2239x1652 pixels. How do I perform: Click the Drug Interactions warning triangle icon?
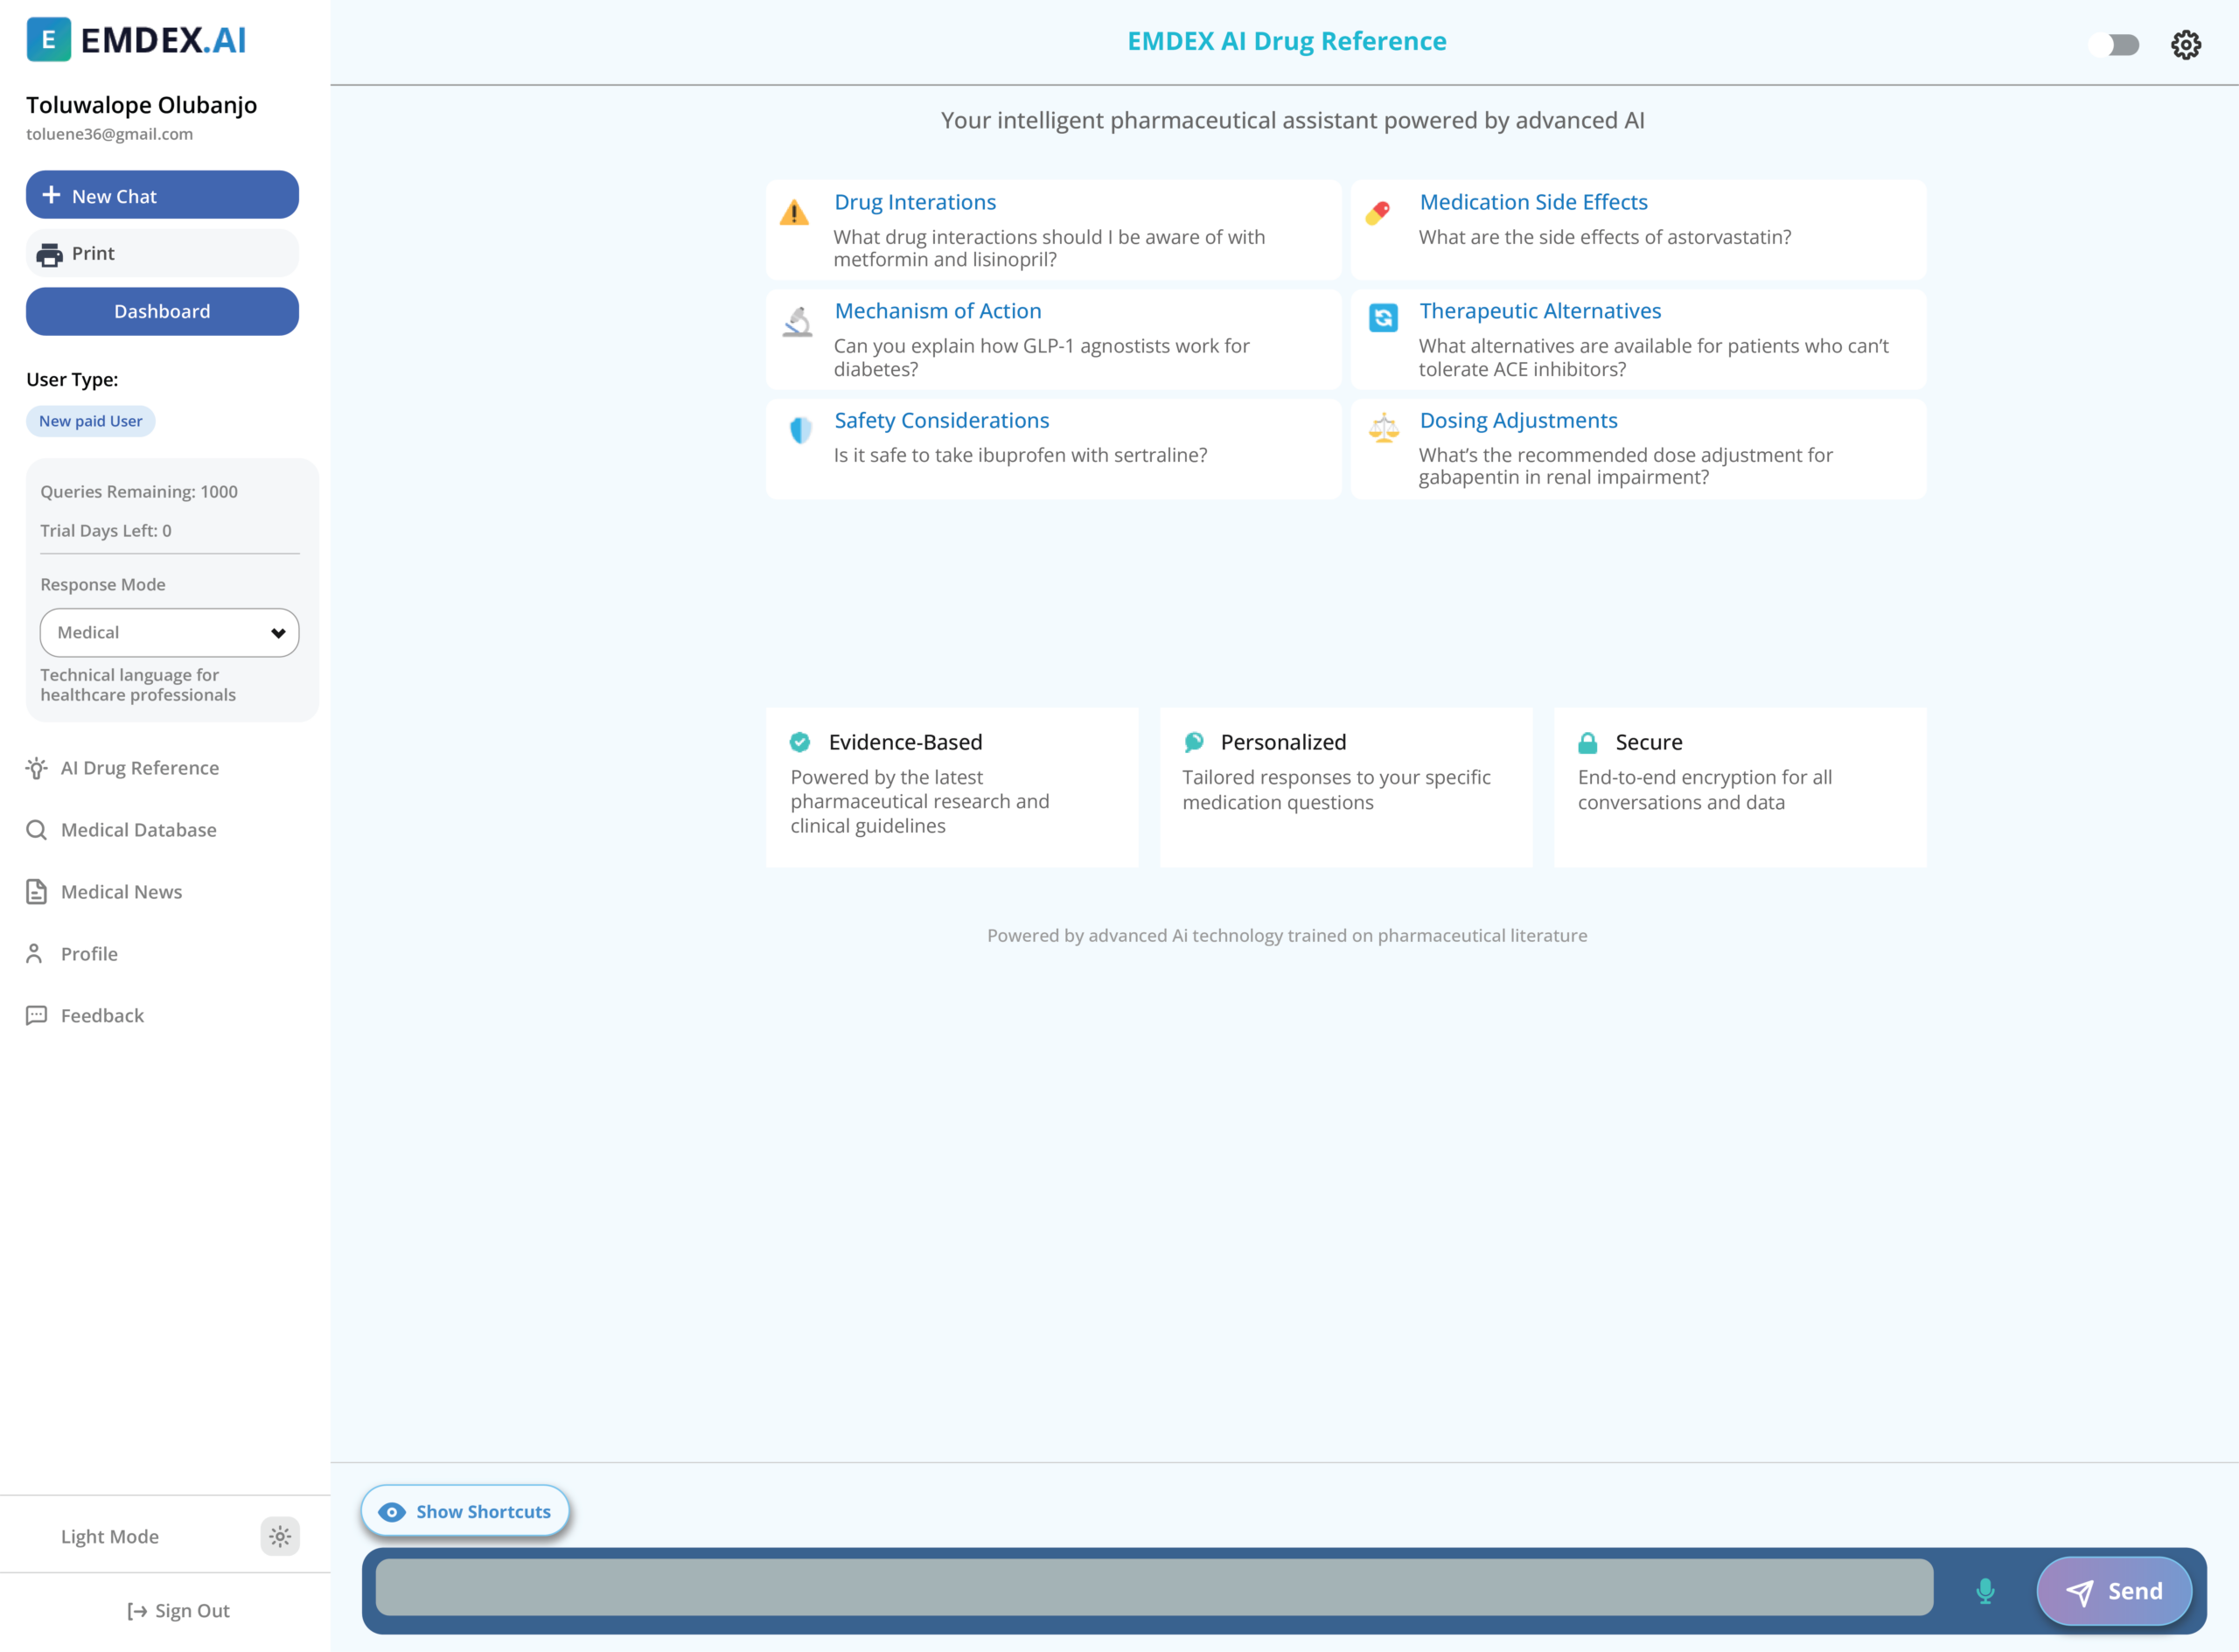tap(794, 213)
